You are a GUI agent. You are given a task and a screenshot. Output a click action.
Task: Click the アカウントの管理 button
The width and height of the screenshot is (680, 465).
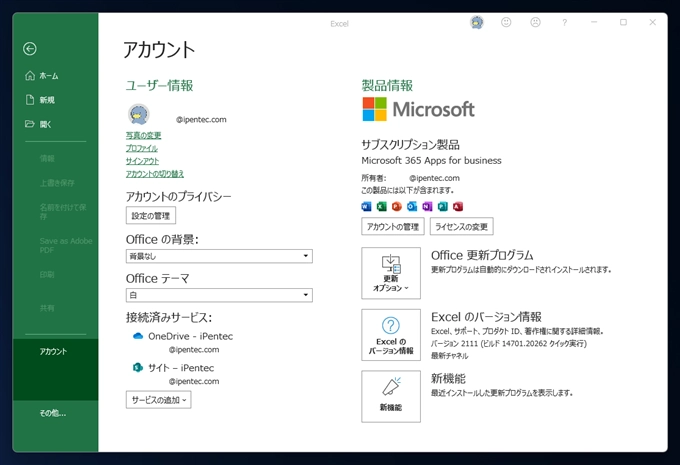(x=393, y=226)
